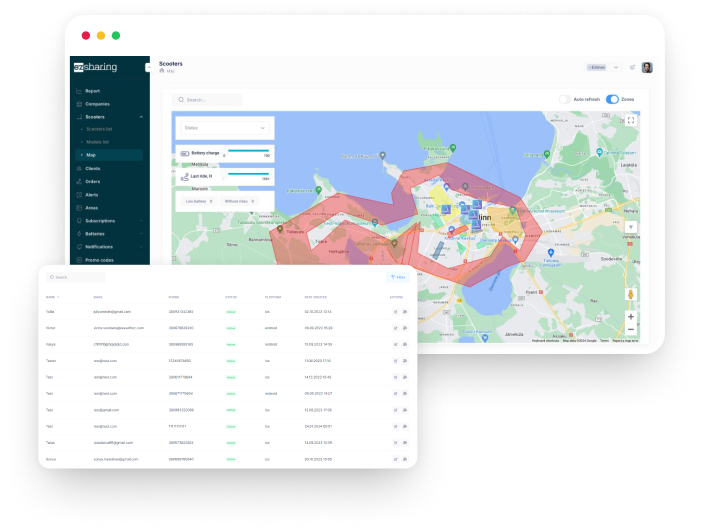This screenshot has width=703, height=532.
Task: Click the yellow window minimize dot
Action: (x=101, y=35)
